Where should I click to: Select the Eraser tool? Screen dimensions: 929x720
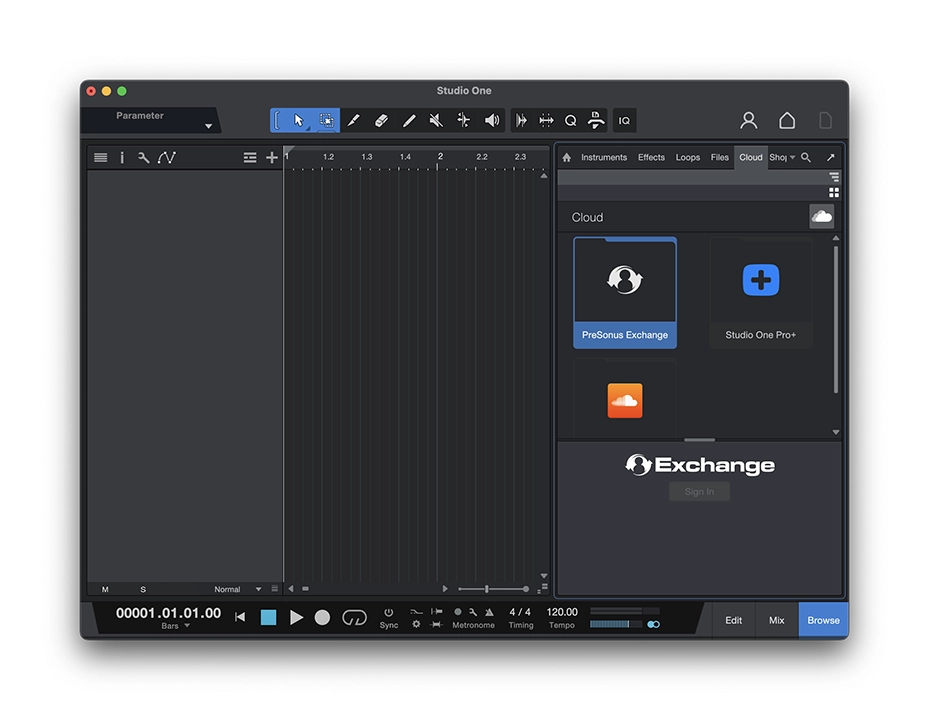[x=381, y=121]
